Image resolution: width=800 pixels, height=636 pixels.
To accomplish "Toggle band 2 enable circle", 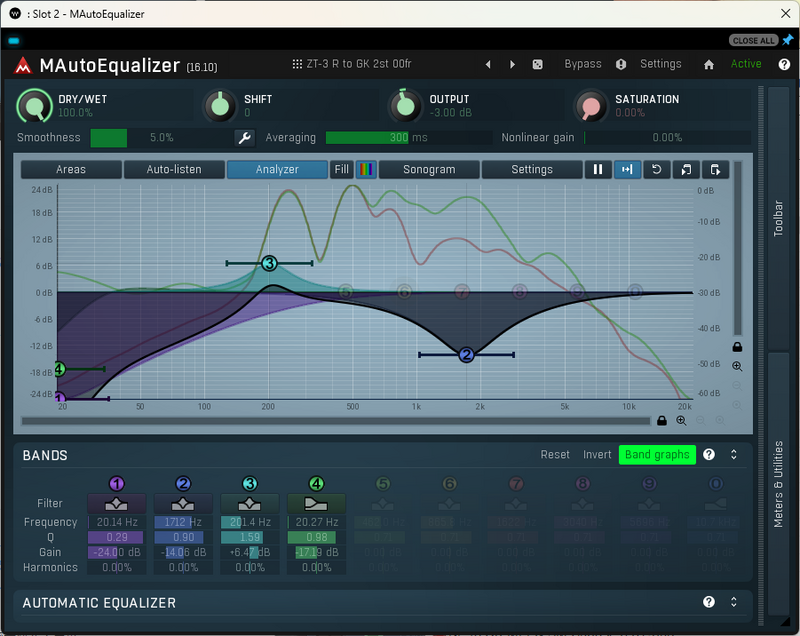I will coord(183,484).
